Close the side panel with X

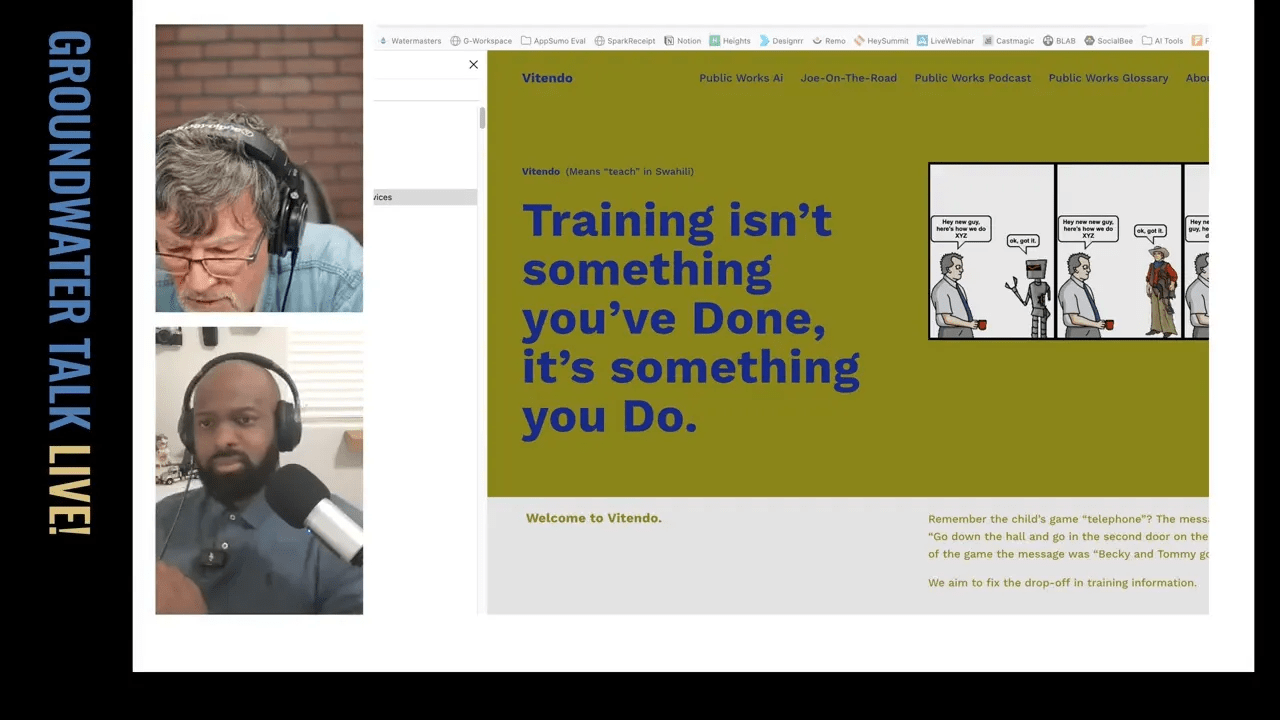pyautogui.click(x=473, y=65)
